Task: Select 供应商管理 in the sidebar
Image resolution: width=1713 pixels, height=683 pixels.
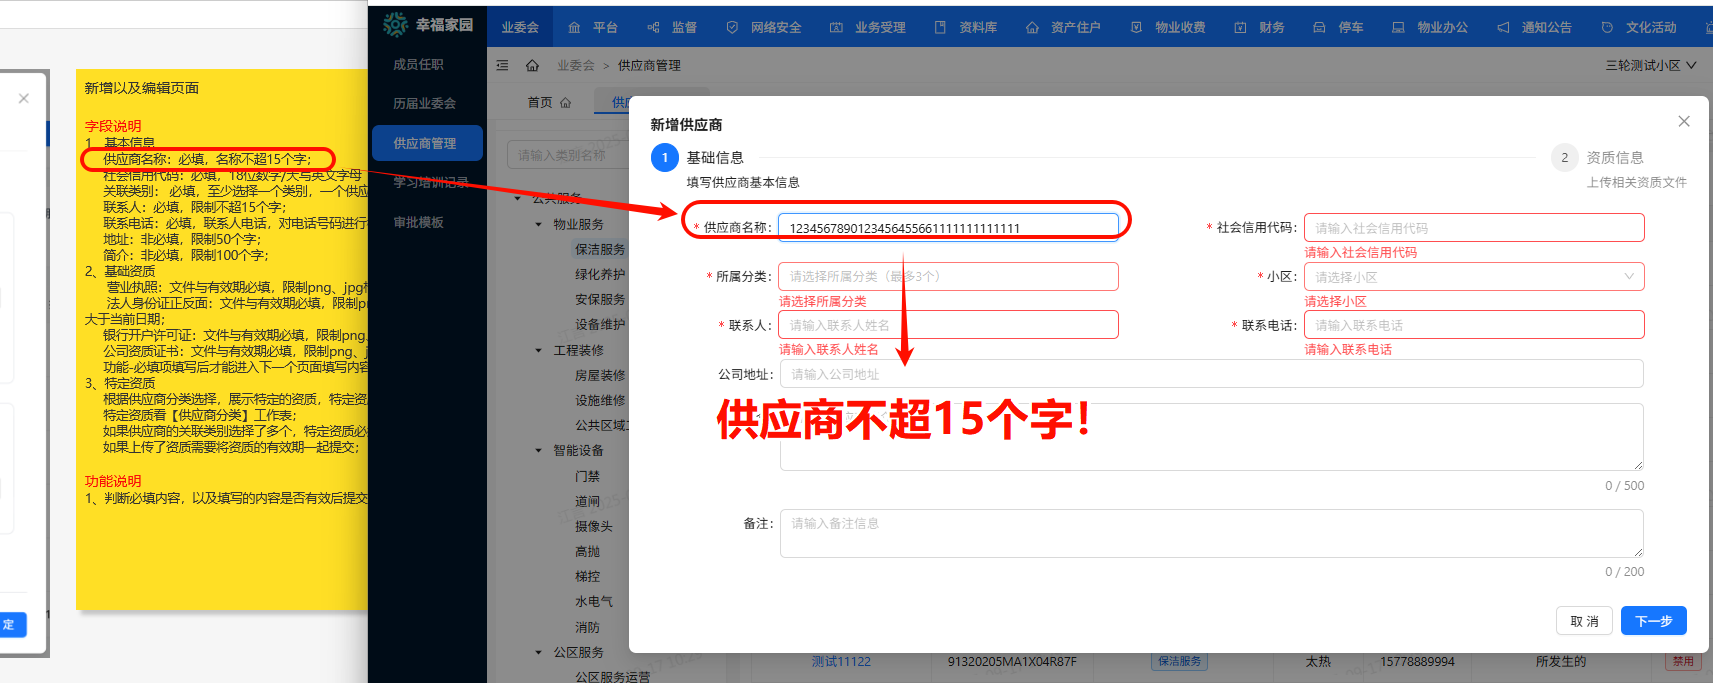Action: point(428,143)
